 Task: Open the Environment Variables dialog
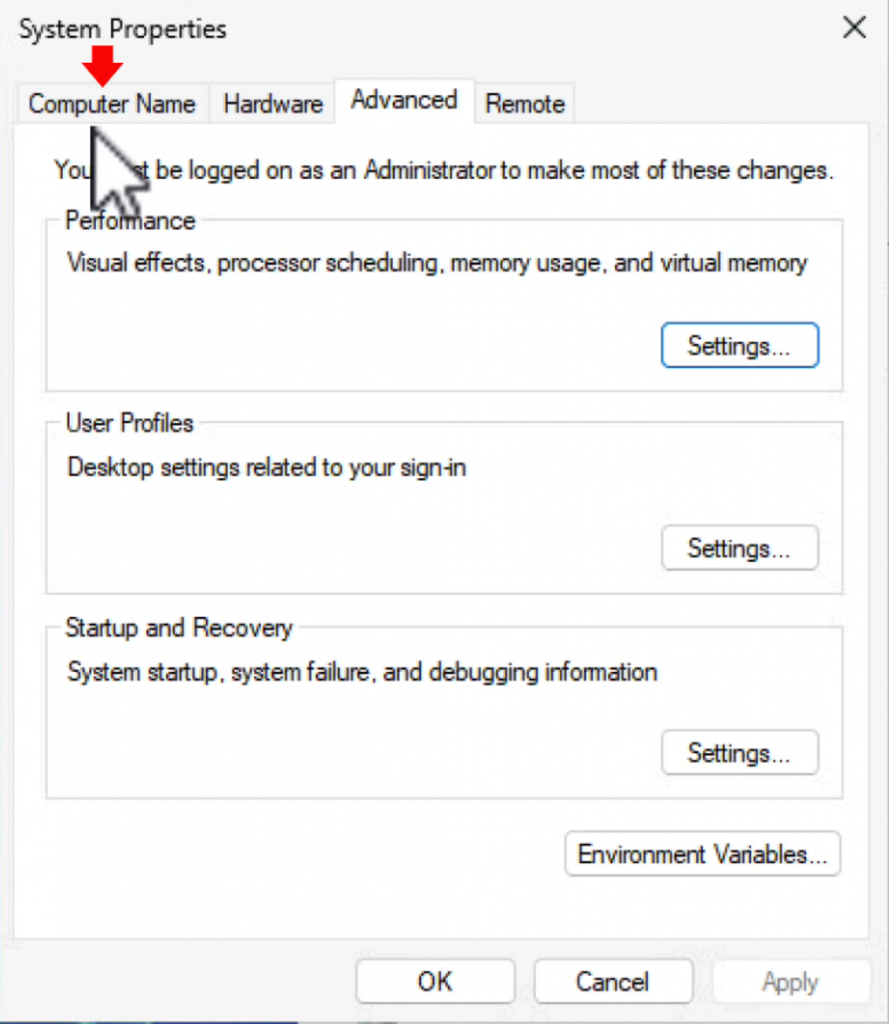point(702,854)
